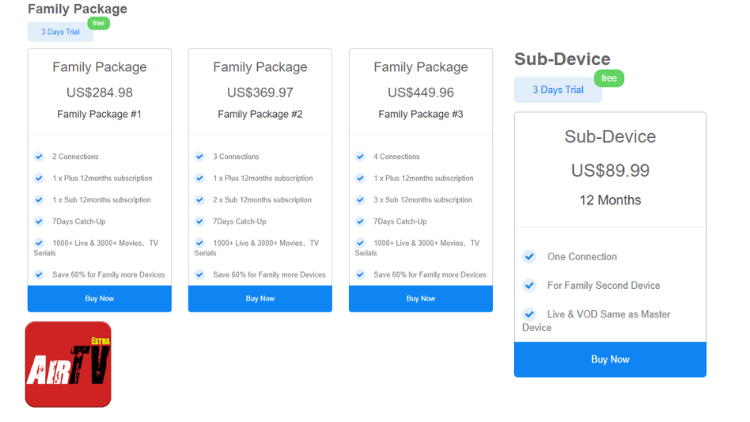Viewport: 750px width, 422px height.
Task: Select the 3 Days Trial tab under Sub-Device
Action: [557, 90]
